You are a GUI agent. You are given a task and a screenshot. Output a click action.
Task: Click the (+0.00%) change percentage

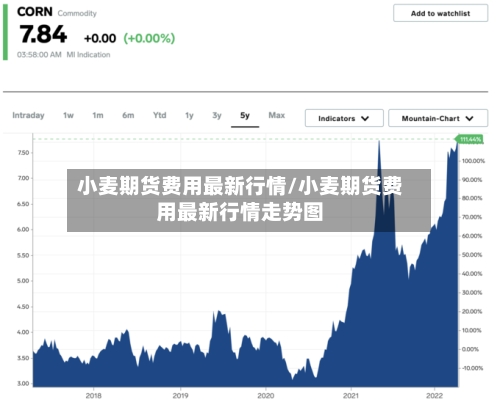[149, 38]
